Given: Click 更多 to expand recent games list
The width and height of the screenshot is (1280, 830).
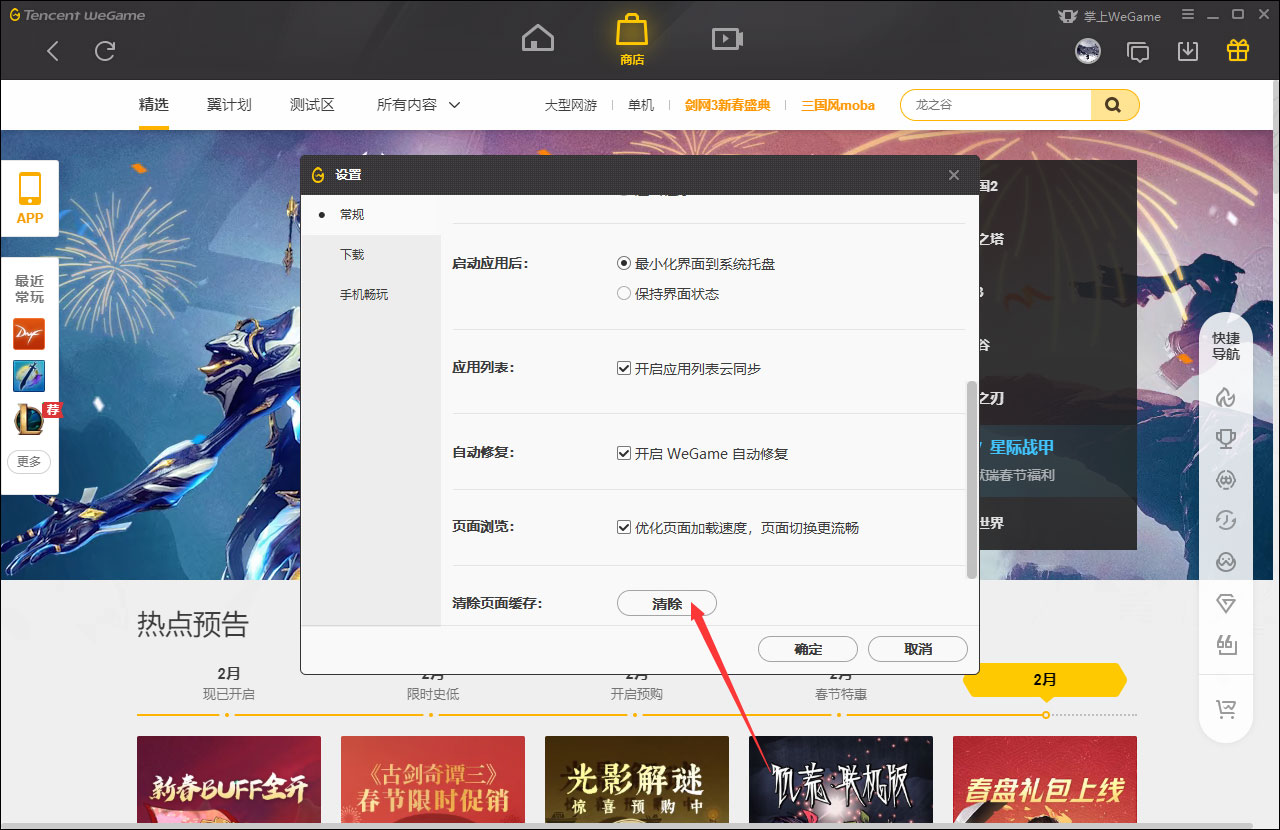Looking at the screenshot, I should coord(29,462).
